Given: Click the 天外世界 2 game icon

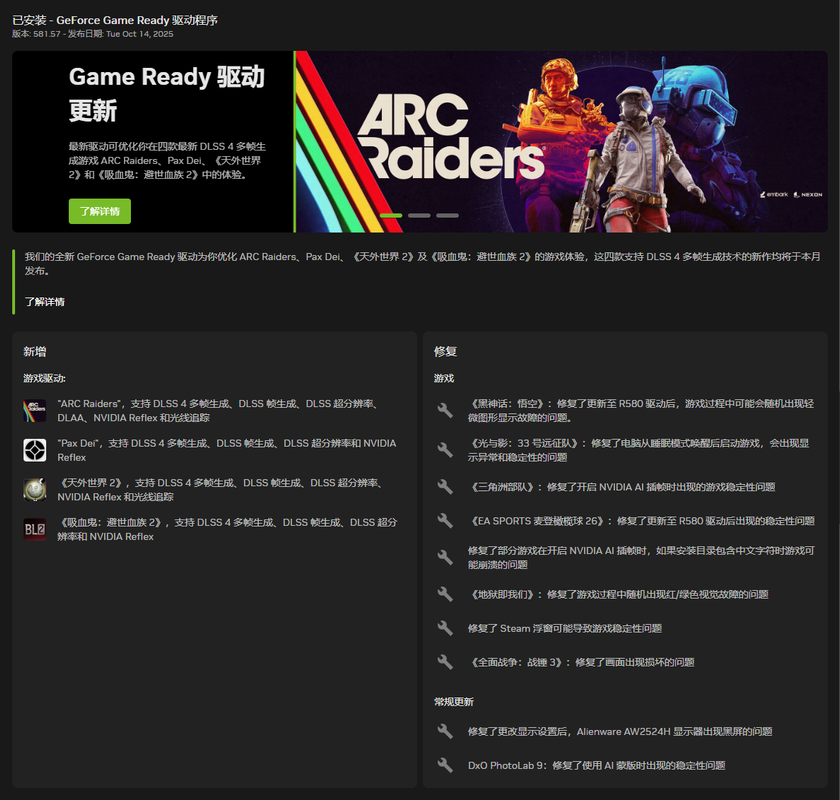Looking at the screenshot, I should point(35,490).
